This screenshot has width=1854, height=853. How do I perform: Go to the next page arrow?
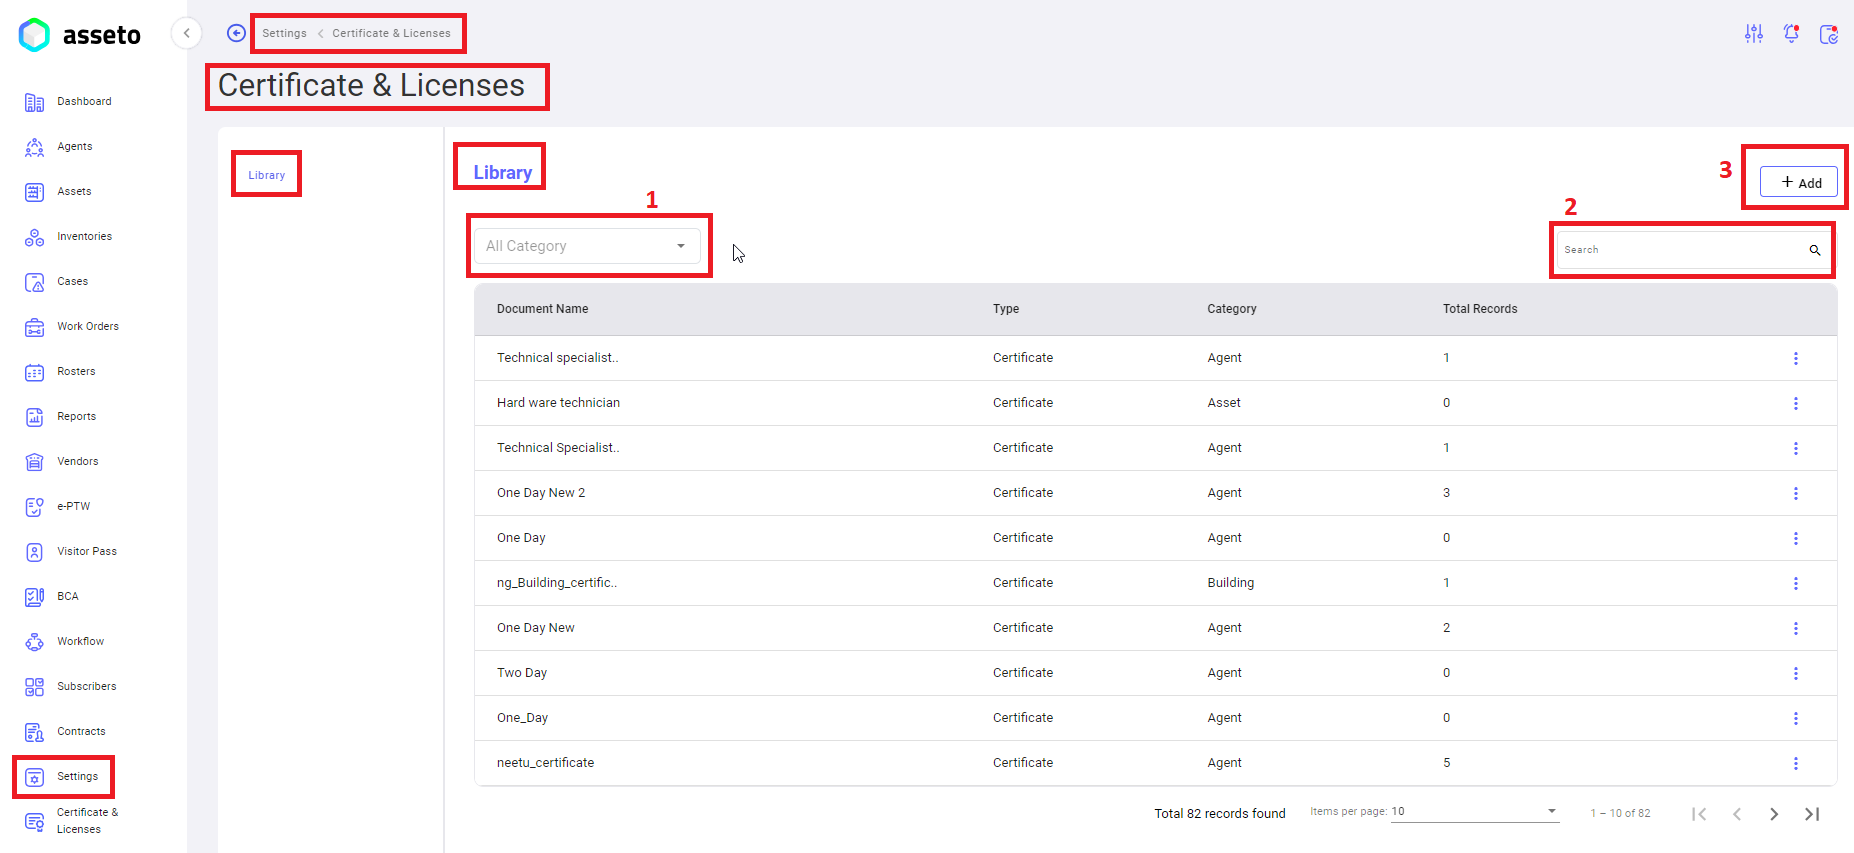tap(1773, 814)
